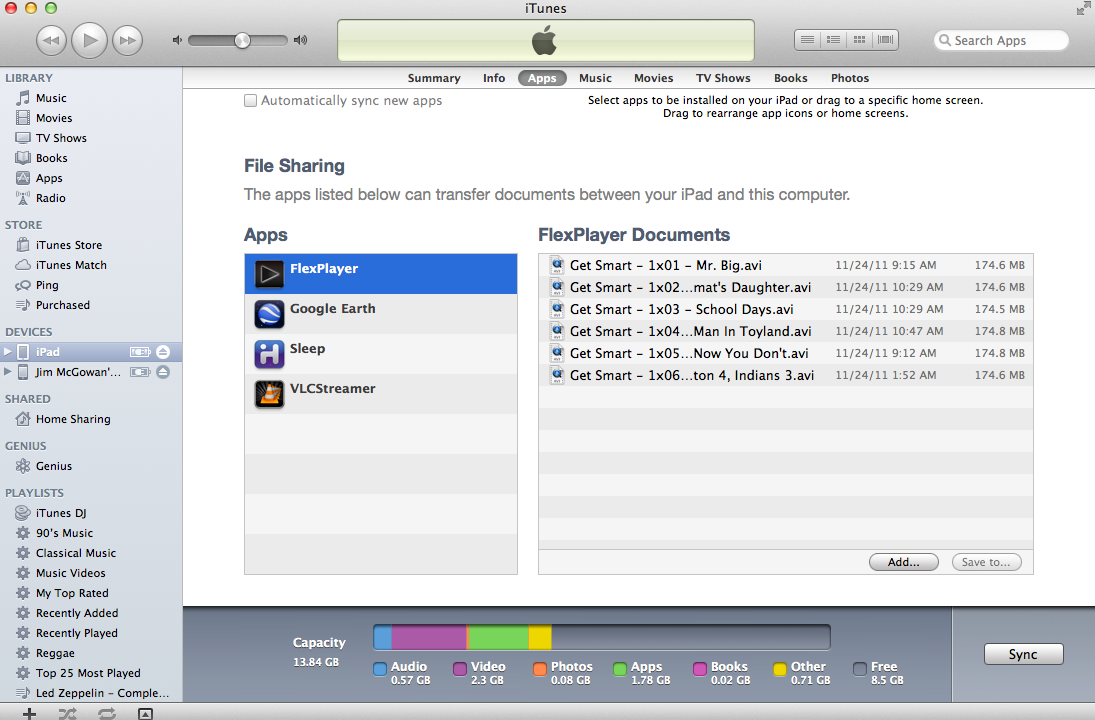The width and height of the screenshot is (1095, 720).
Task: Select the Led Zeppelin playlist
Action: (91, 693)
